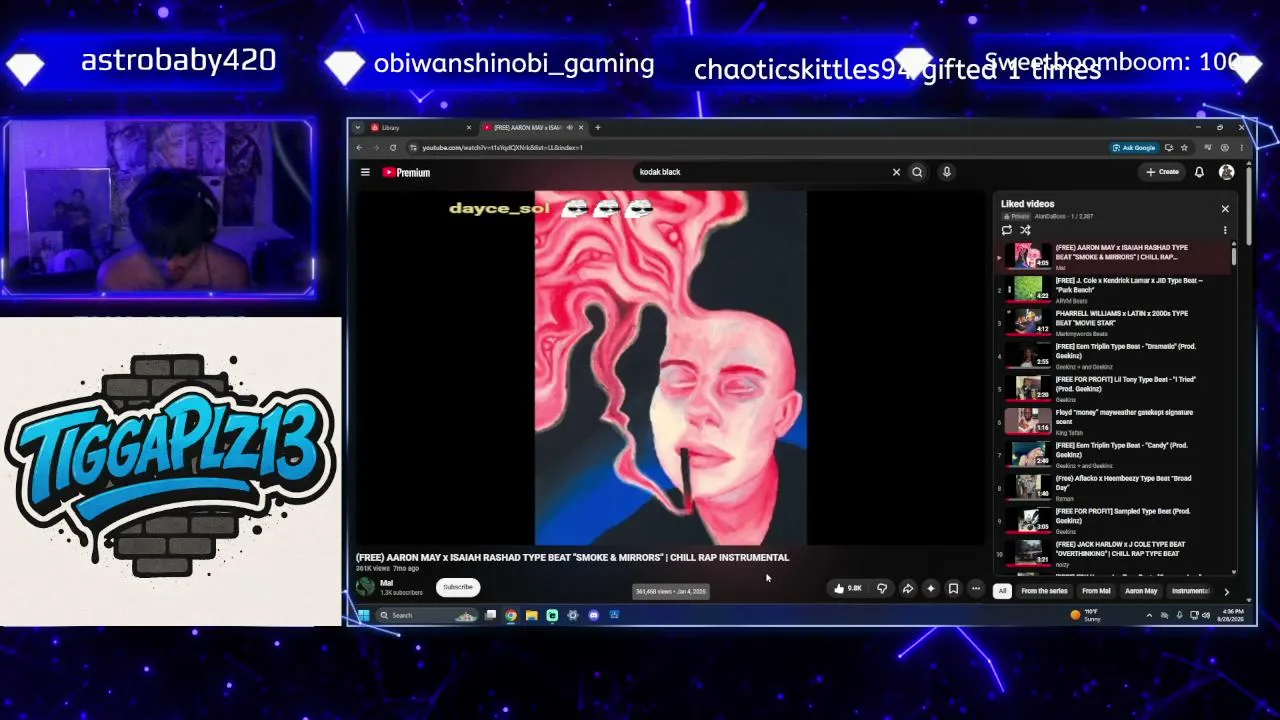
Task: Click the sparkle Ask icon below video
Action: 930,588
